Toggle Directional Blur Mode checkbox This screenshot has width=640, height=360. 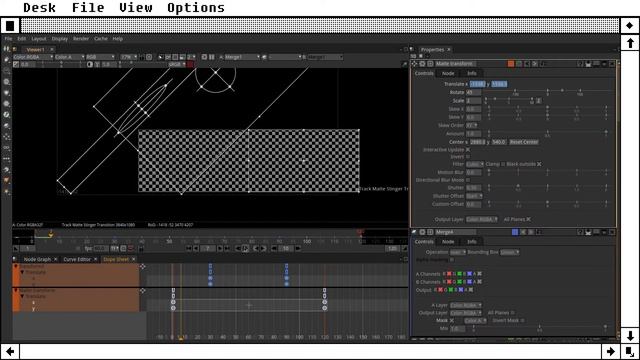(468, 180)
